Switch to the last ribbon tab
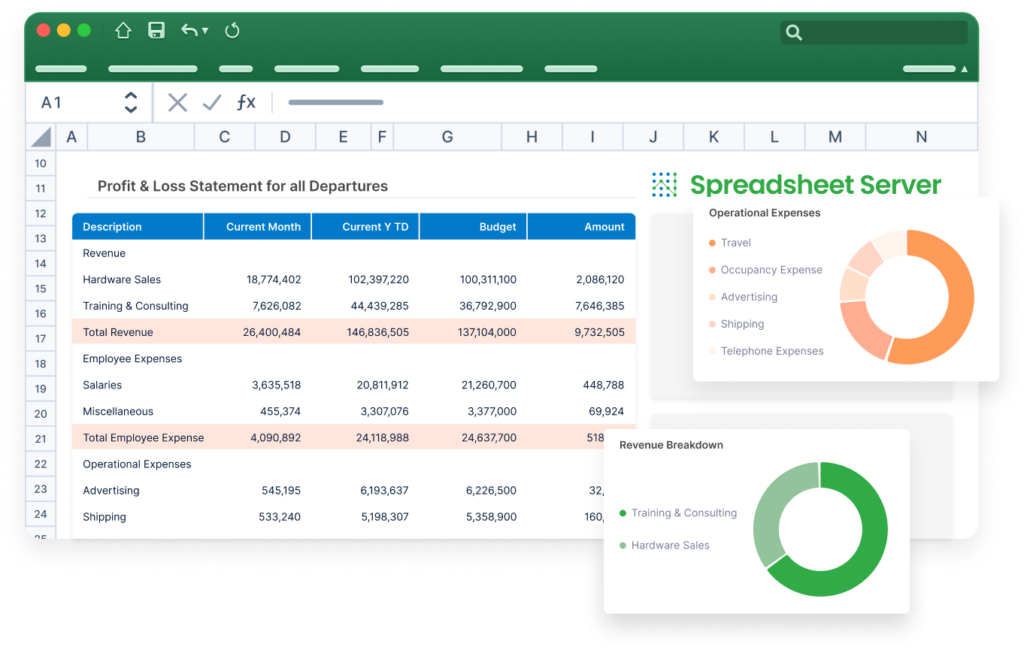 point(930,68)
